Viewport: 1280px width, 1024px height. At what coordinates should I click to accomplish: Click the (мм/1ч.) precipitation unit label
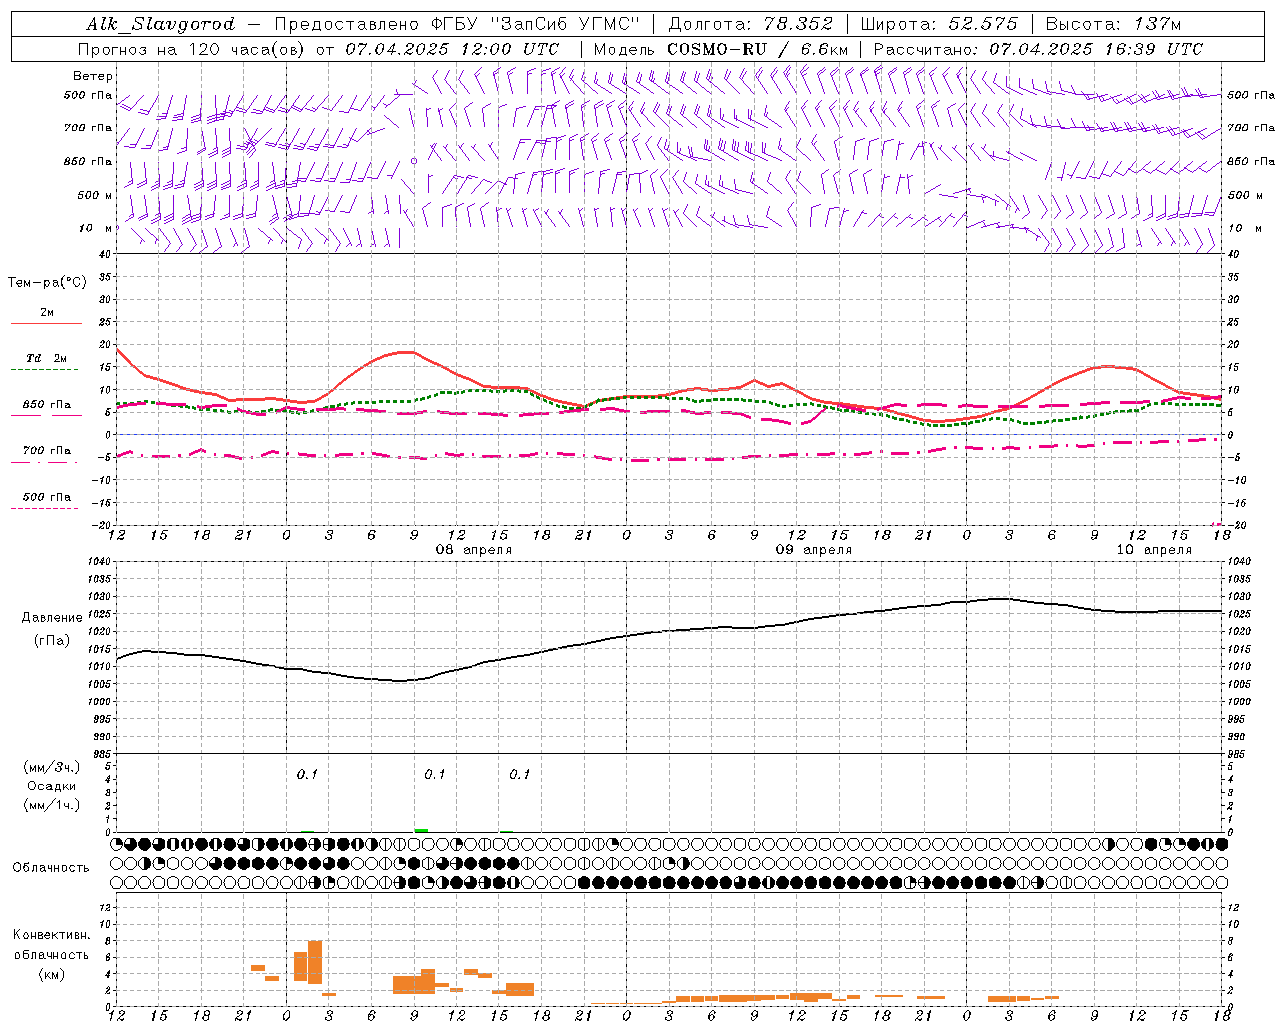[x=51, y=805]
